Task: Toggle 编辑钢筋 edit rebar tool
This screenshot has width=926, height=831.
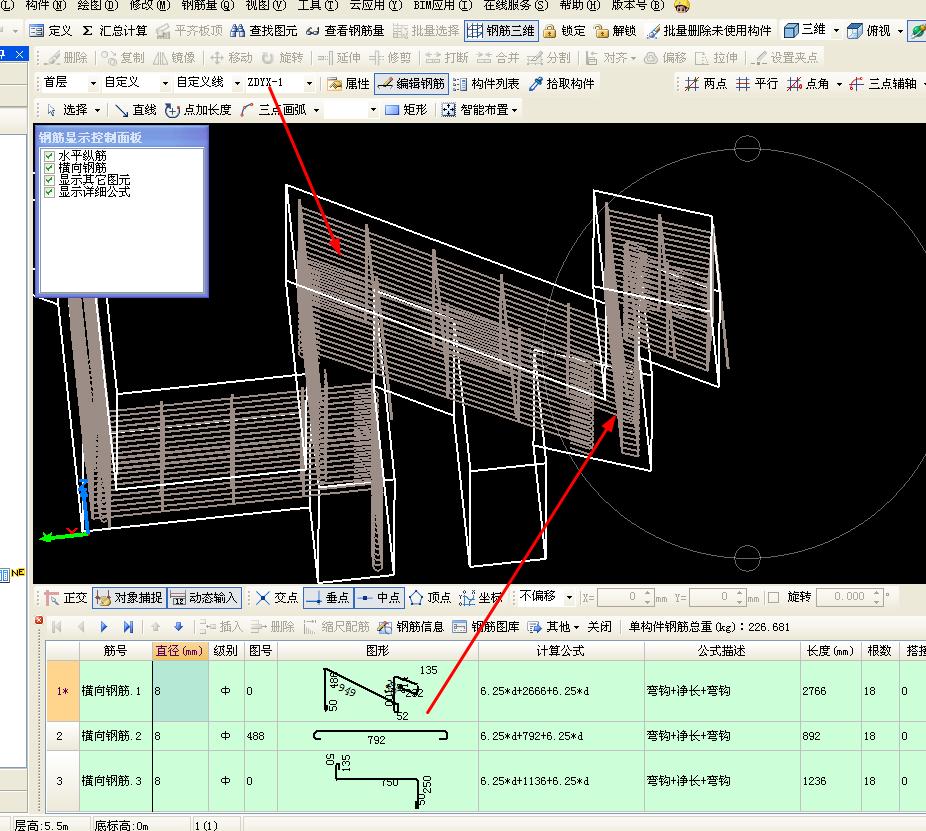Action: click(412, 84)
